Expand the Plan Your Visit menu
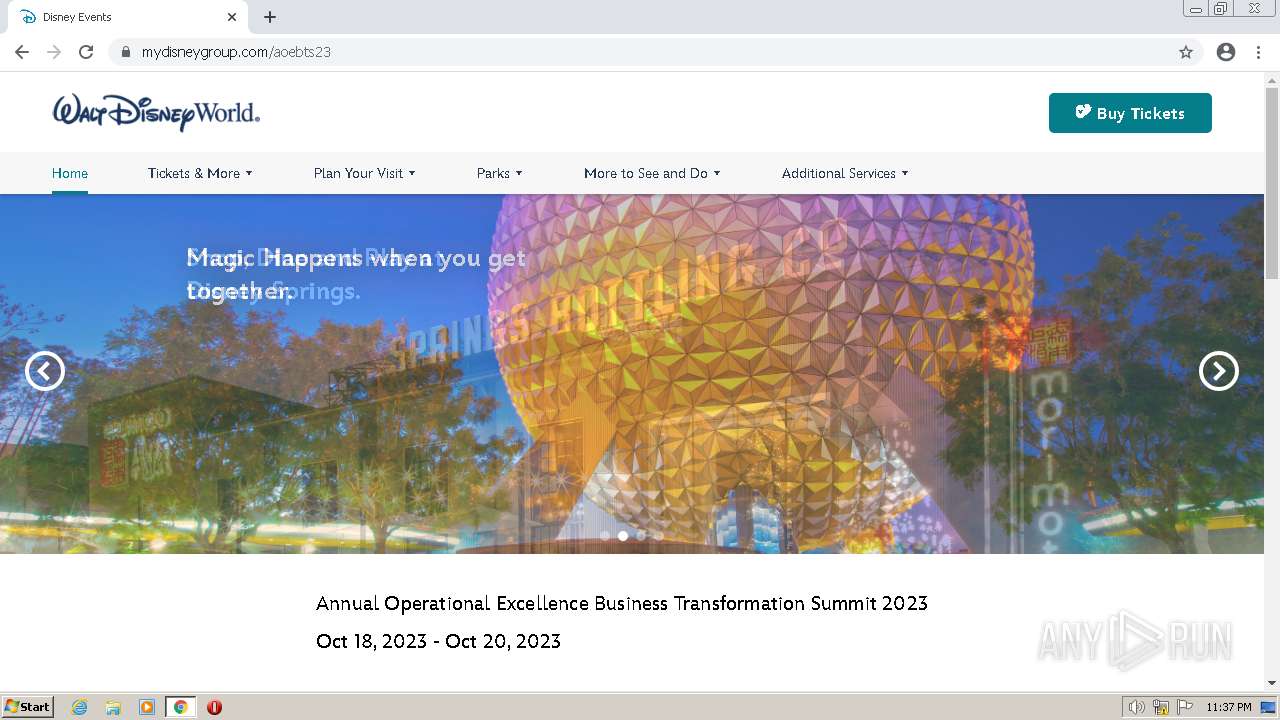 (x=364, y=173)
